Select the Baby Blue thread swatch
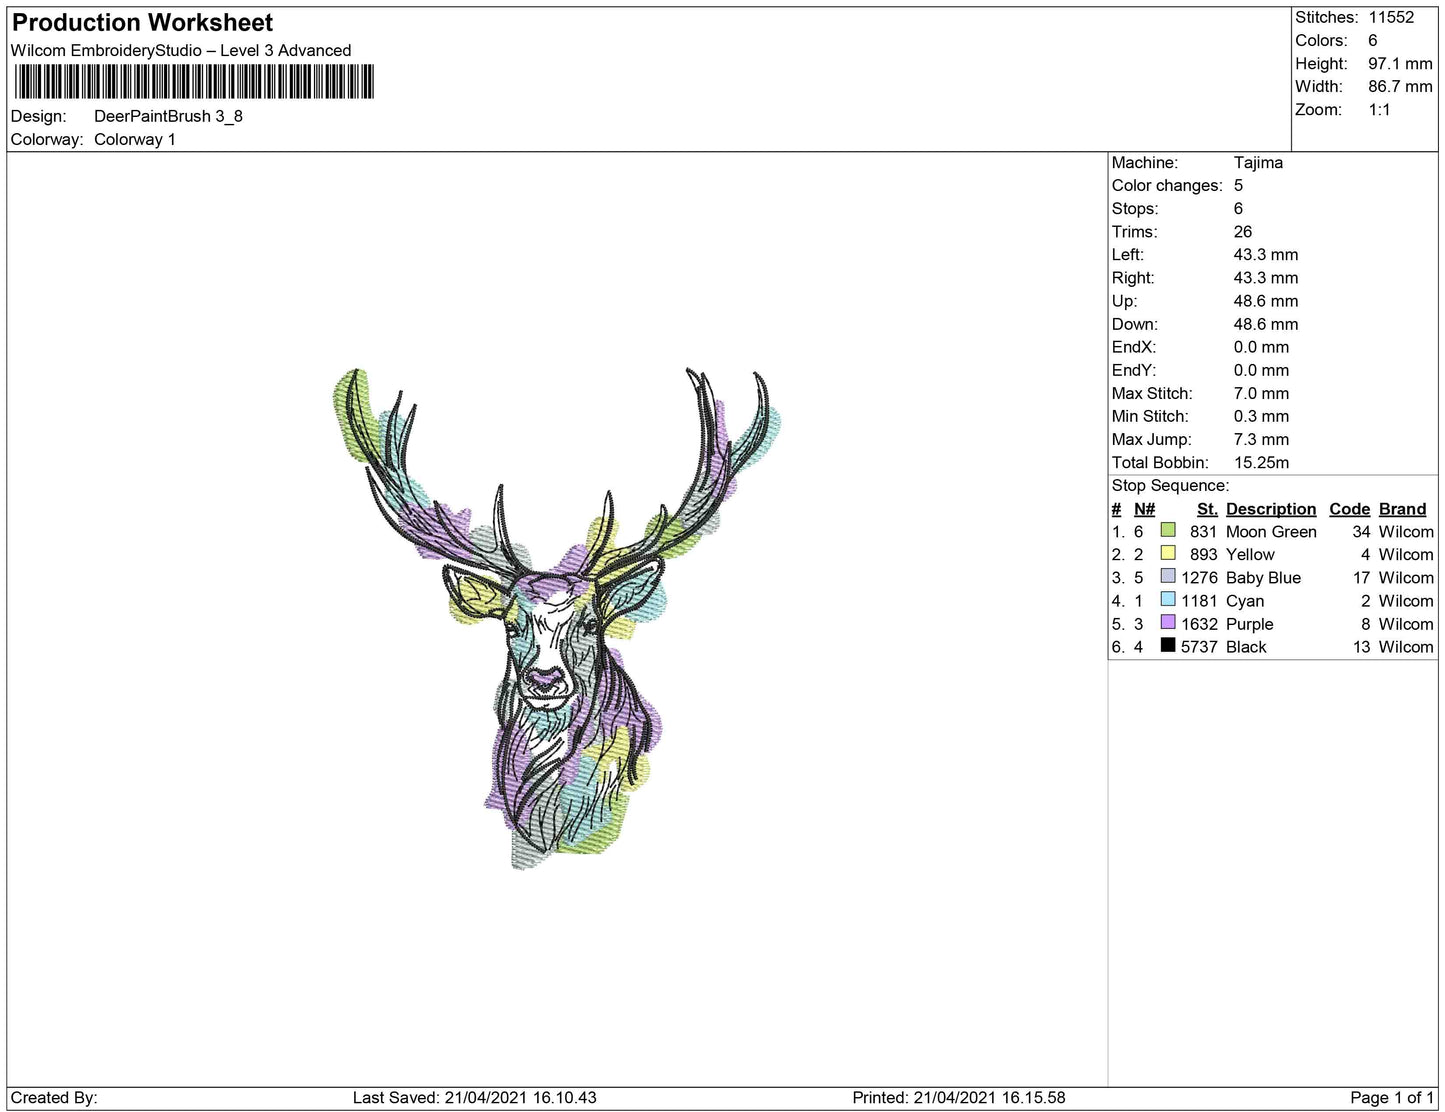The image size is (1445, 1112). point(1166,577)
